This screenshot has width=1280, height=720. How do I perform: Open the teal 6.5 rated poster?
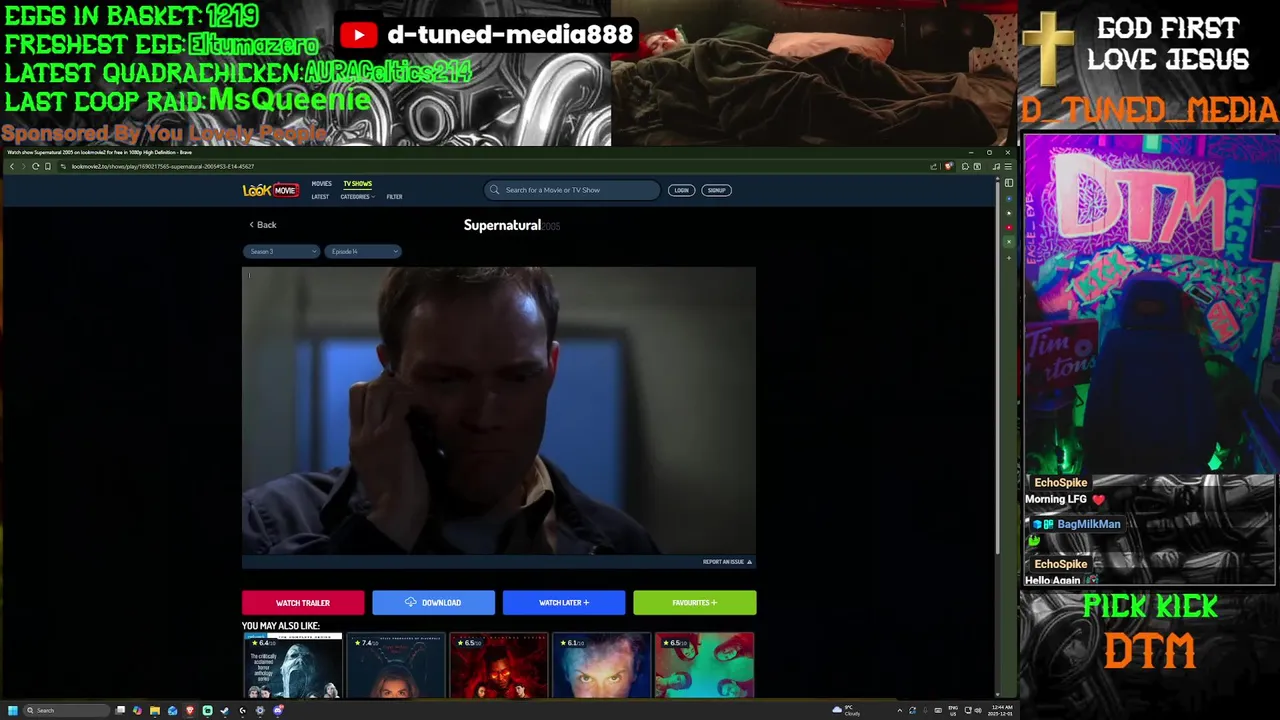click(x=705, y=665)
